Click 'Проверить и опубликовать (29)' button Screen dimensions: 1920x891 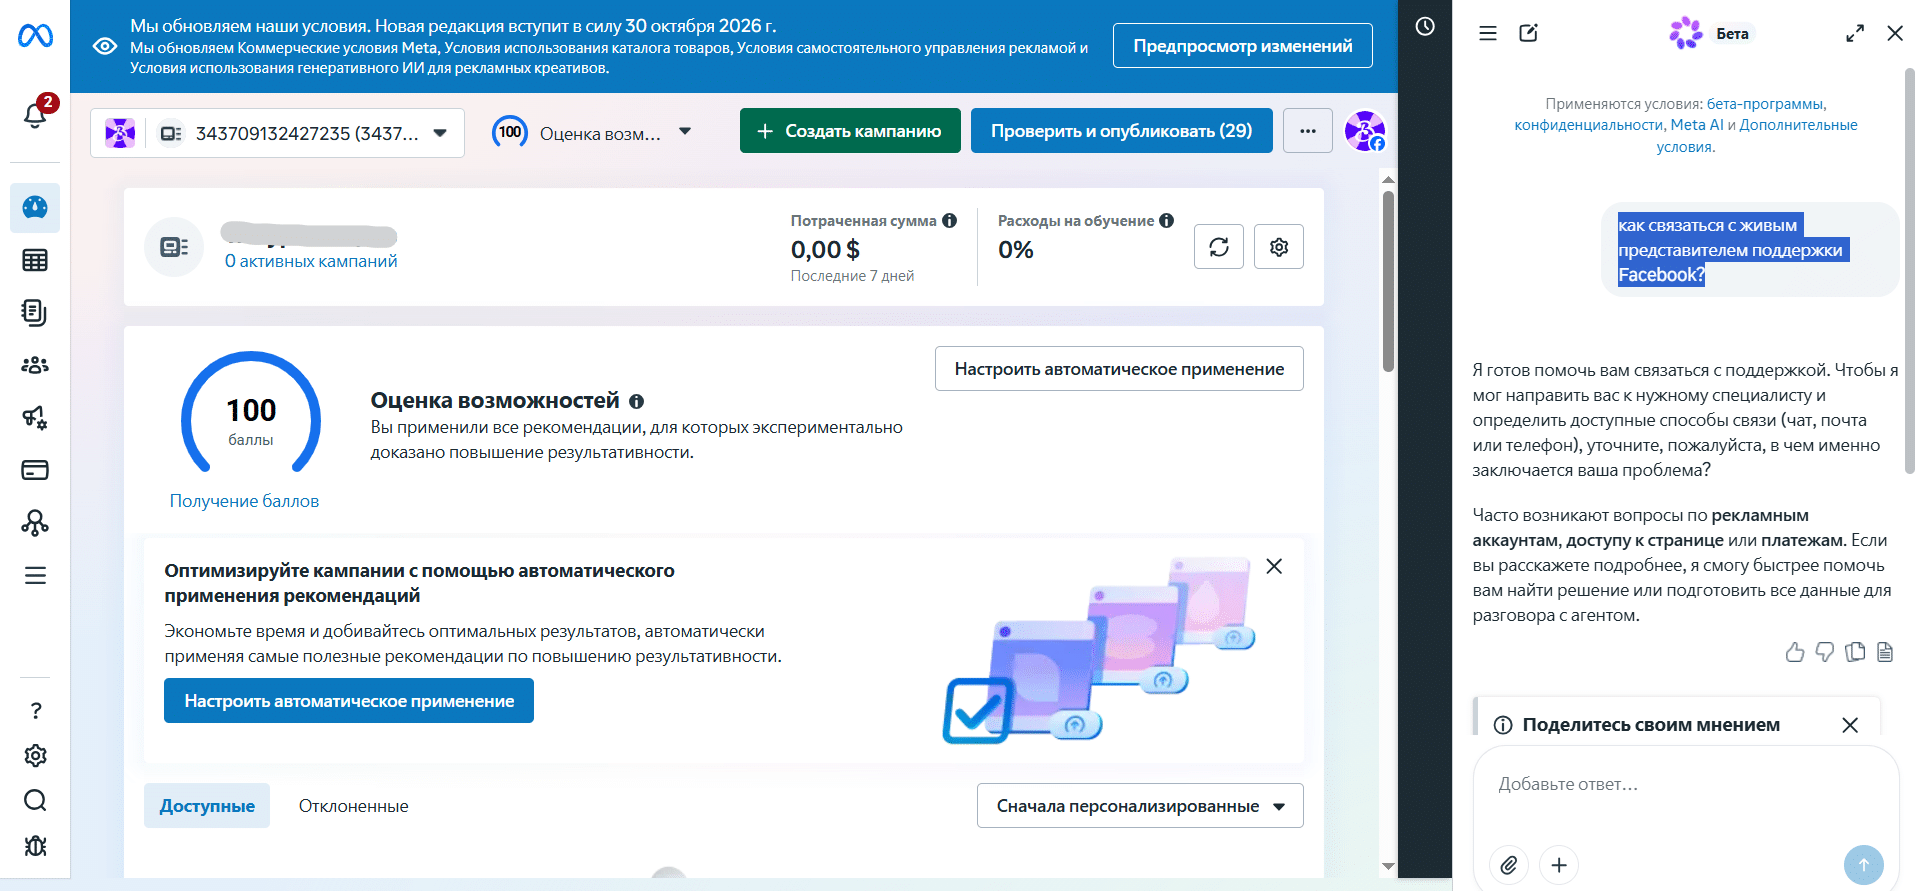tap(1122, 131)
